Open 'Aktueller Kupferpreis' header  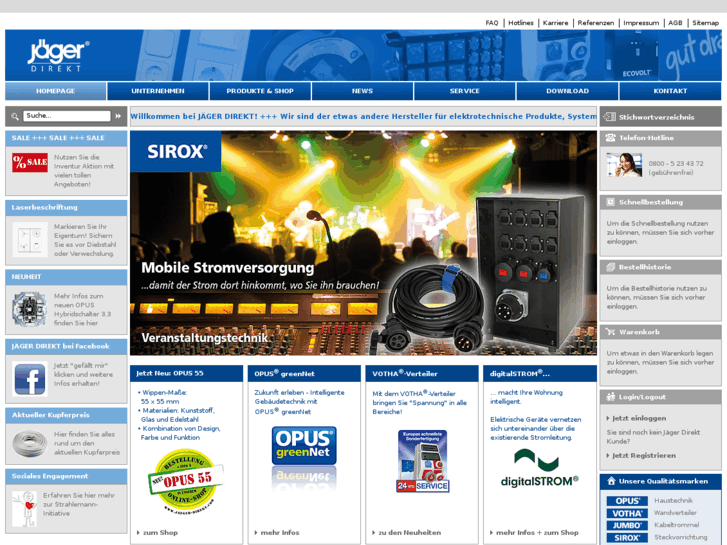click(x=66, y=415)
